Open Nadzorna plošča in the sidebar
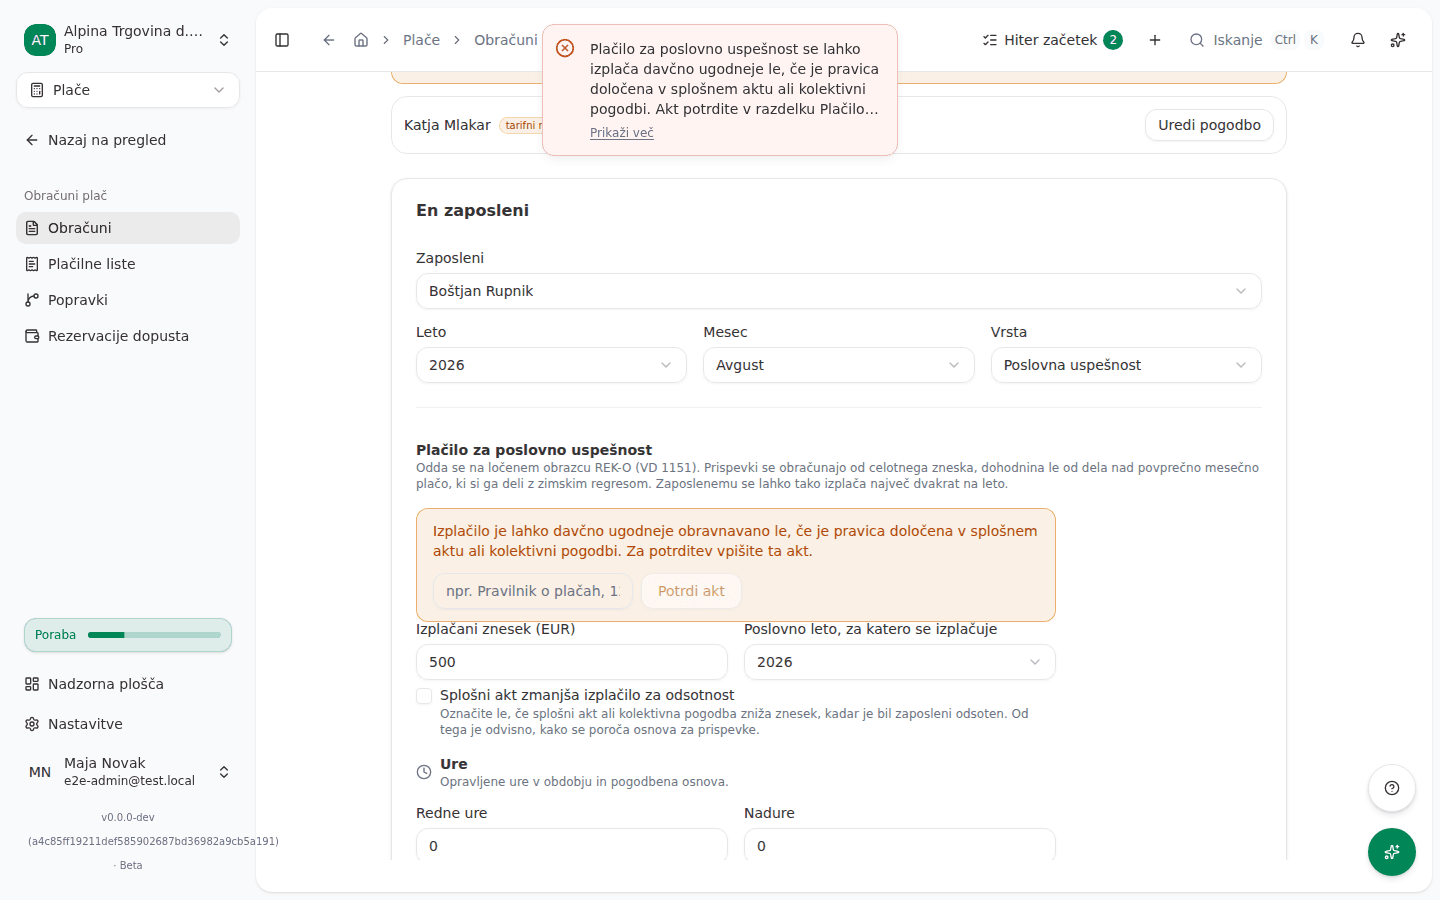The image size is (1440, 900). [128, 684]
